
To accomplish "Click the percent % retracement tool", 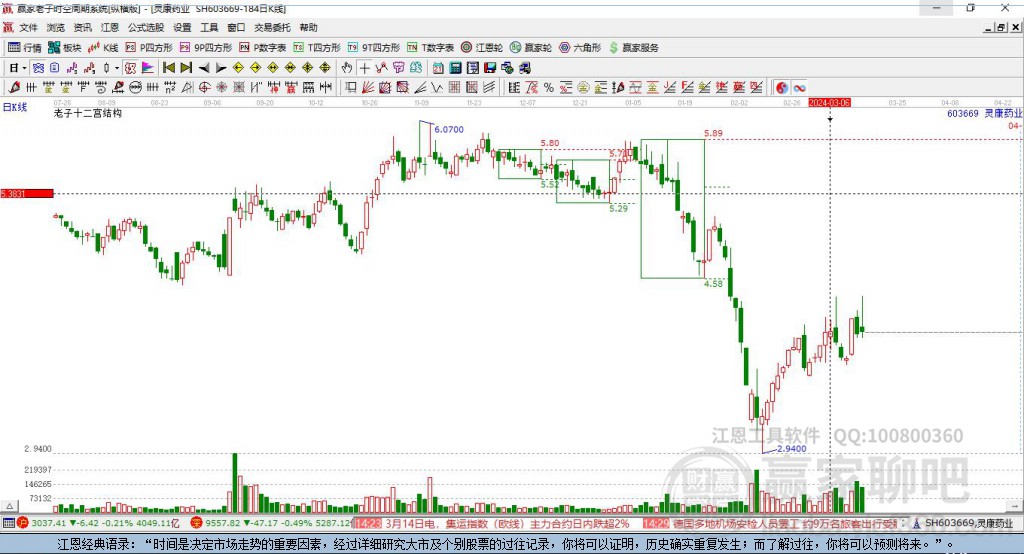I will [549, 88].
